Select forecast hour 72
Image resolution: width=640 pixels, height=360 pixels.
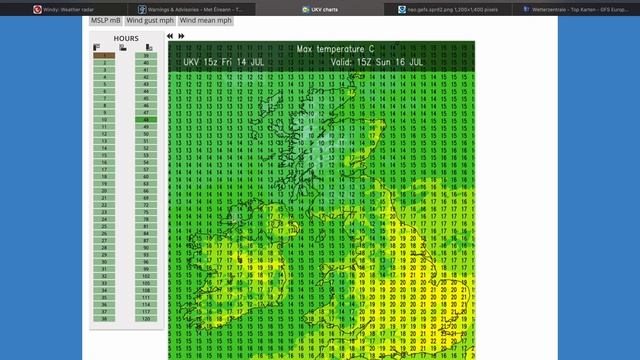(146, 205)
